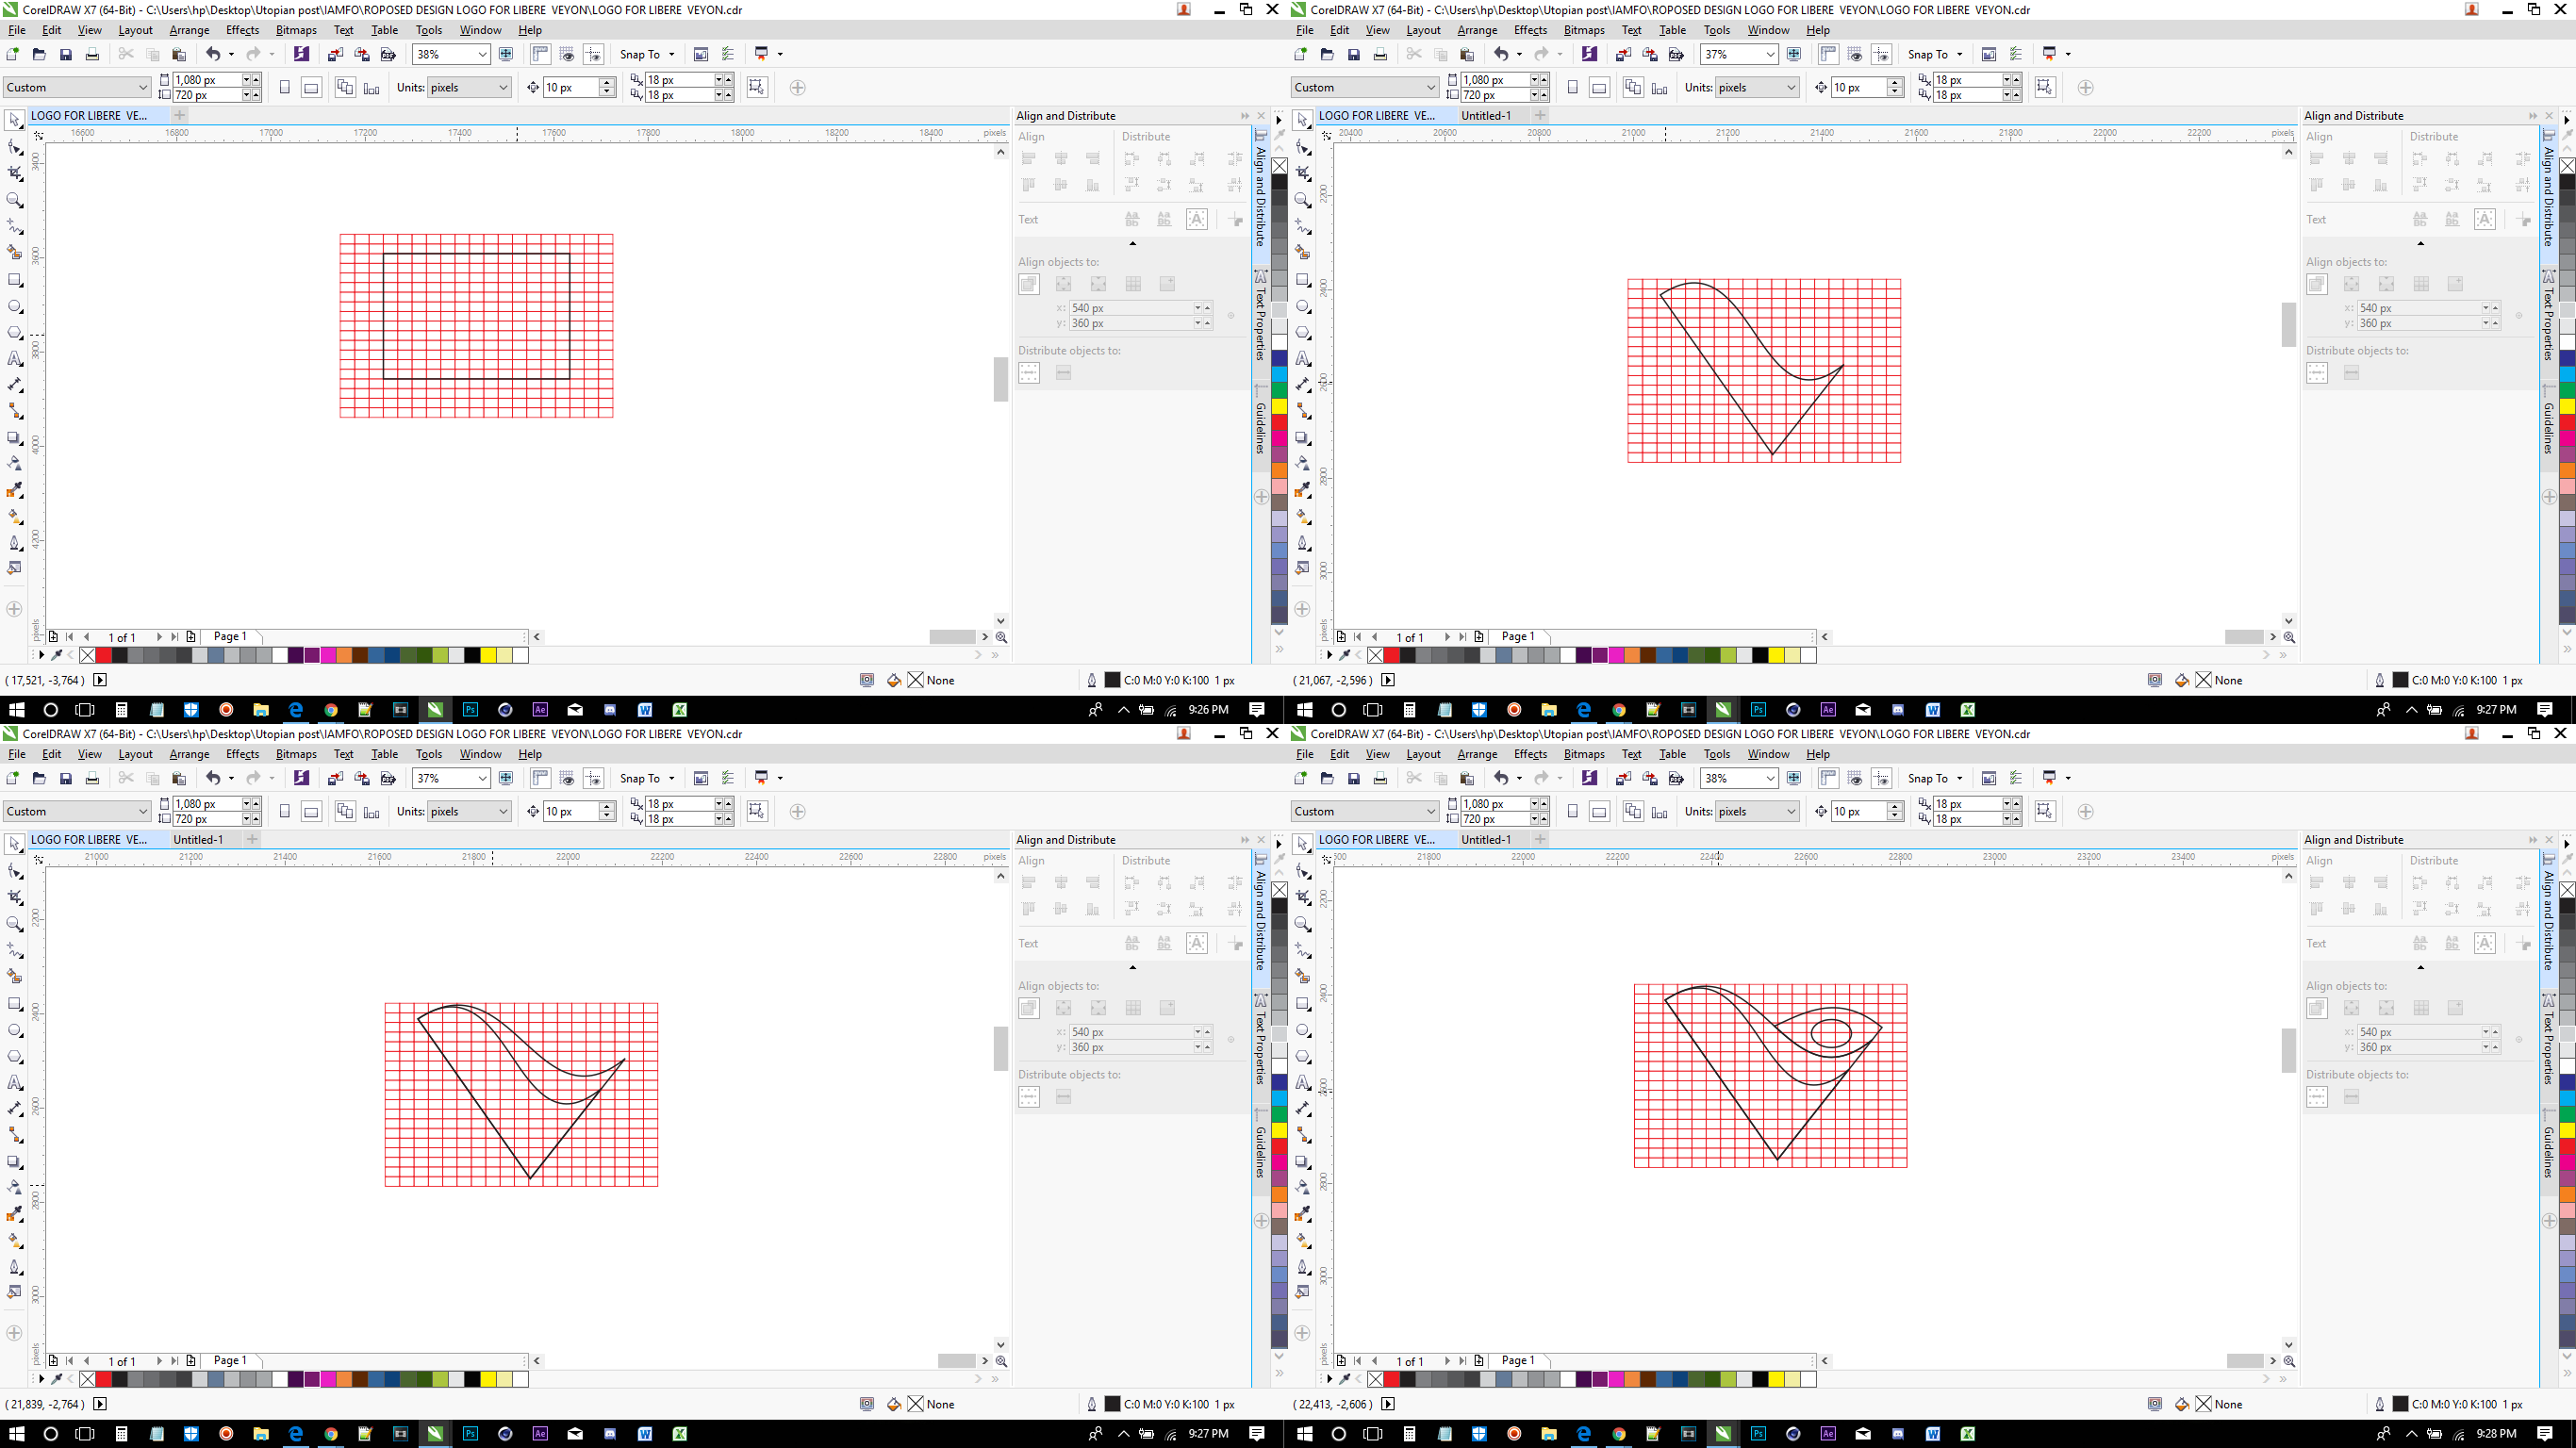The width and height of the screenshot is (2576, 1448).
Task: Open 38% zoom dropdown in the empty-grid window
Action: tap(482, 54)
